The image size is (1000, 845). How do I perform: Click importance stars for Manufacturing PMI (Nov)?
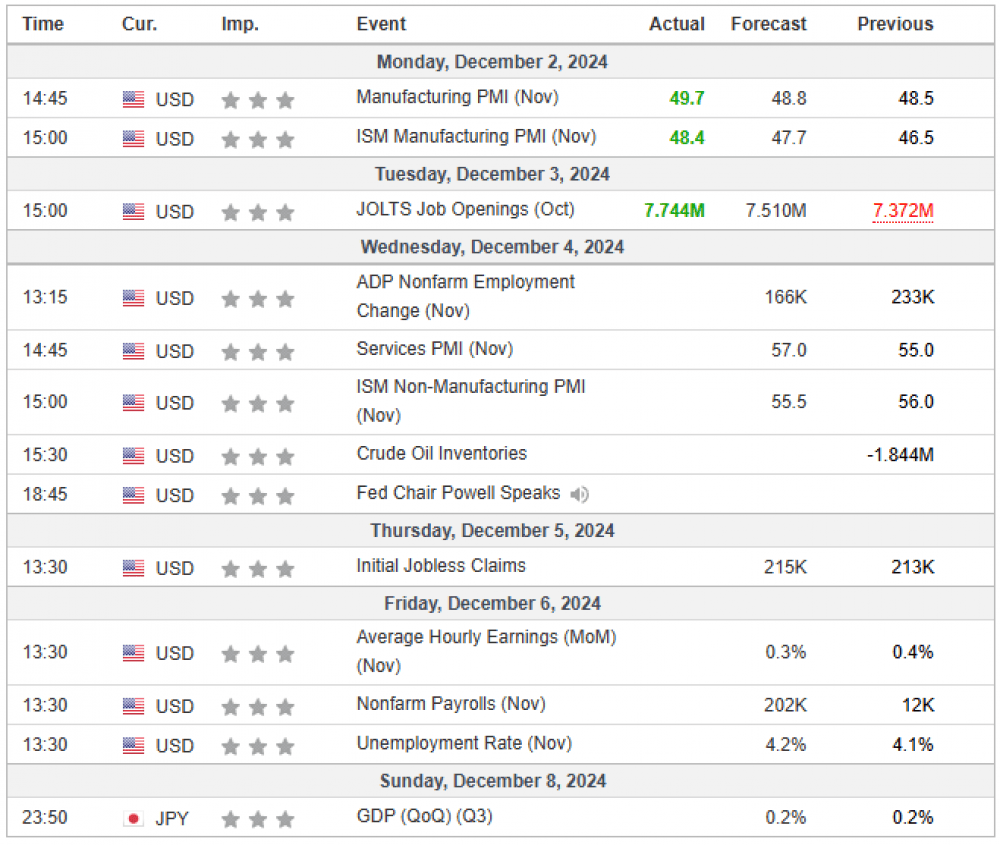click(x=258, y=99)
